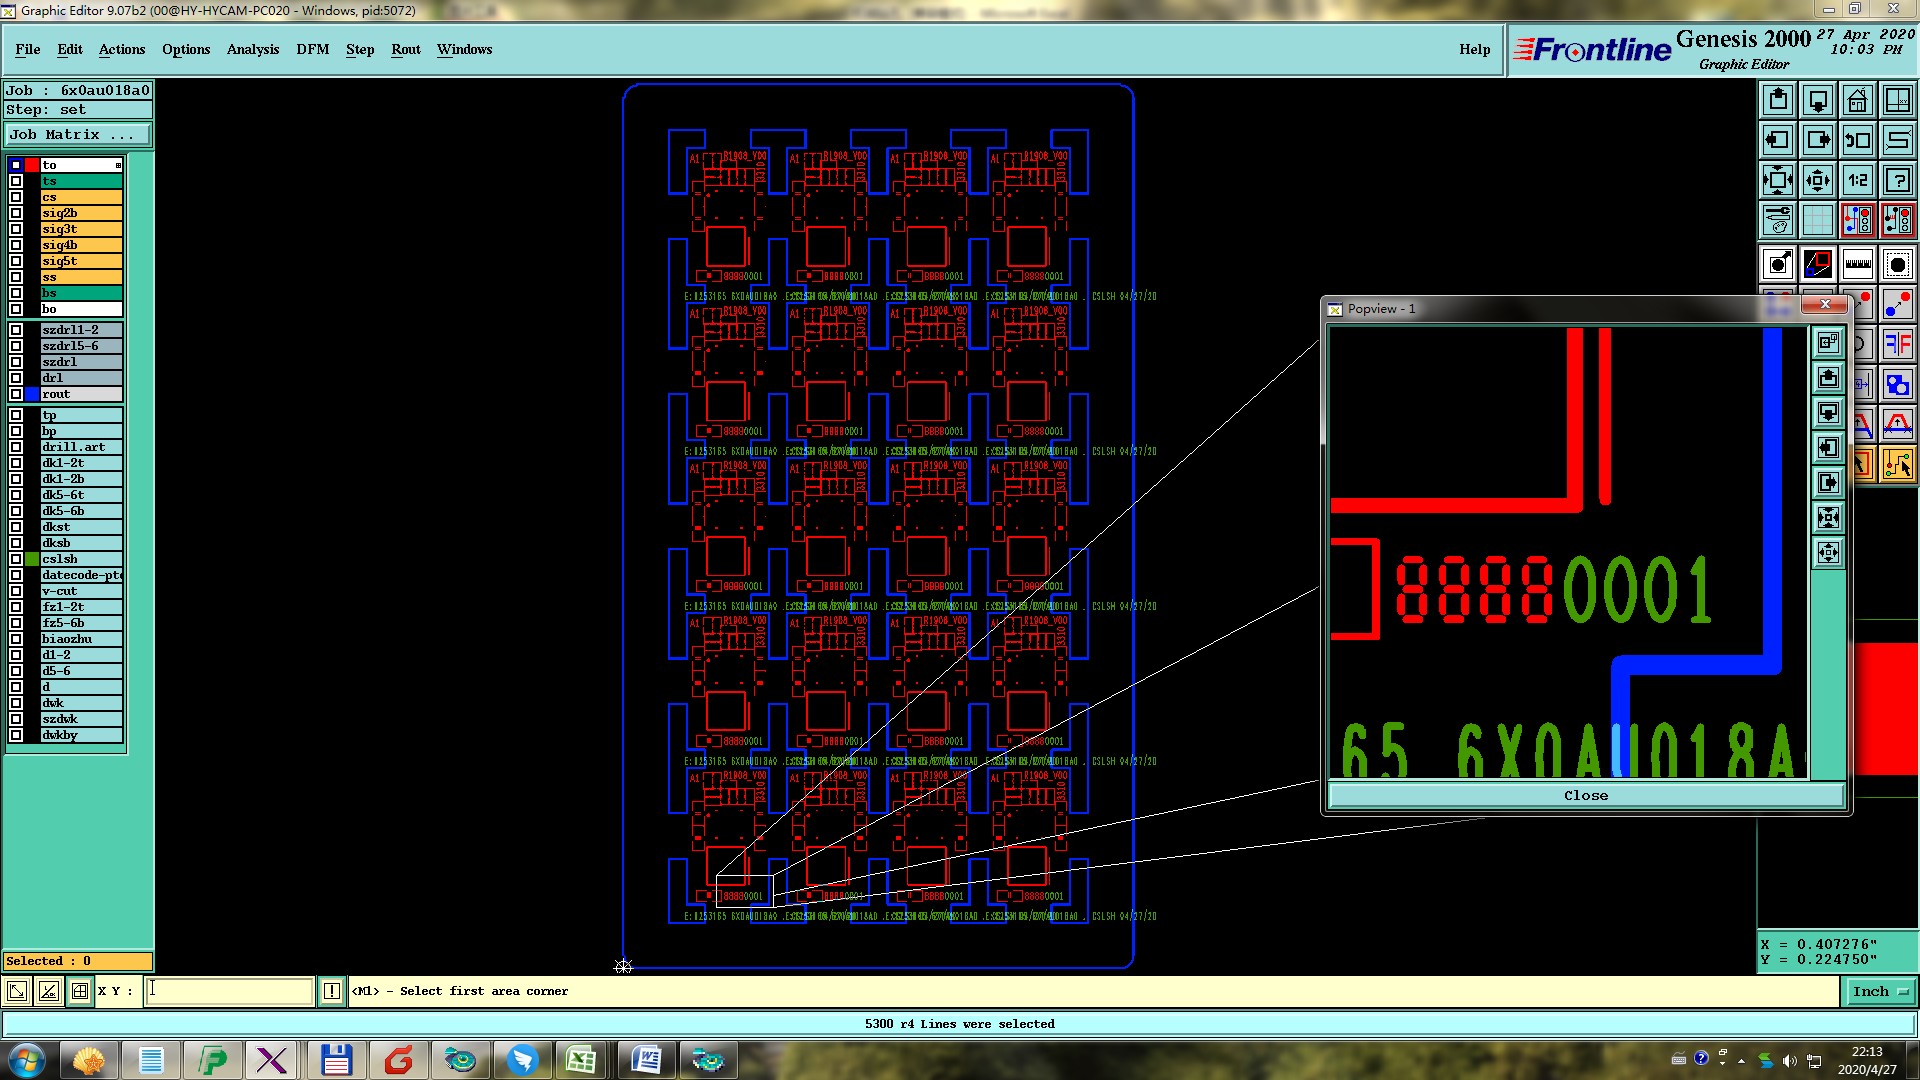
Task: Open the wrench and palette settings icon
Action: 1777,220
